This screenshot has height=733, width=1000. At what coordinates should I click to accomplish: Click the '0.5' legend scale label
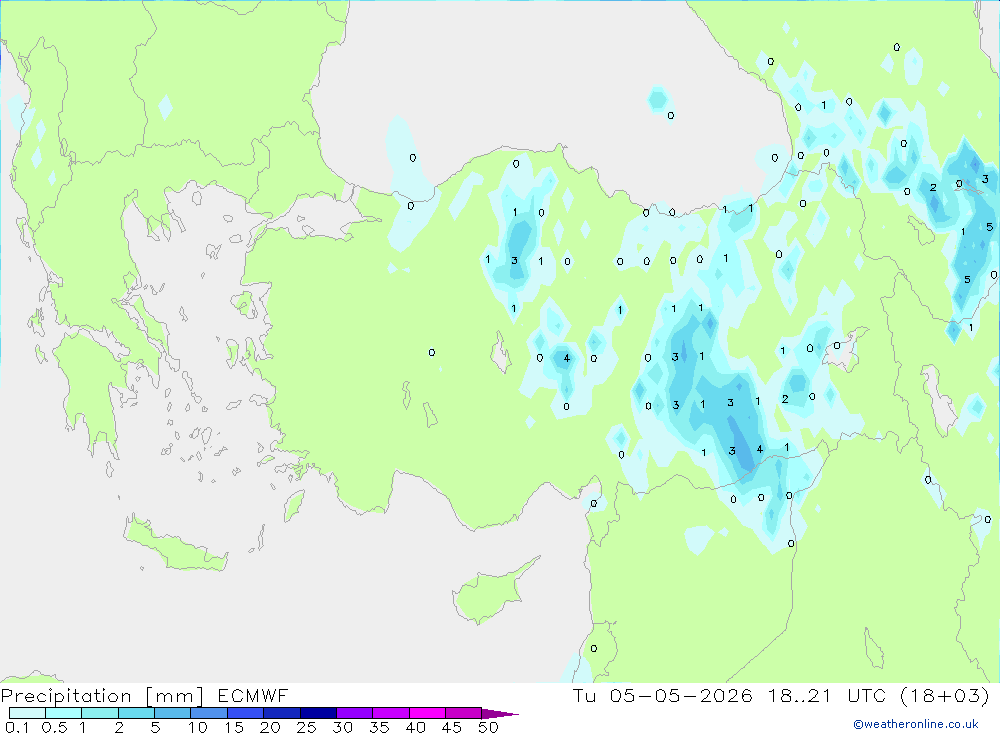point(54,727)
